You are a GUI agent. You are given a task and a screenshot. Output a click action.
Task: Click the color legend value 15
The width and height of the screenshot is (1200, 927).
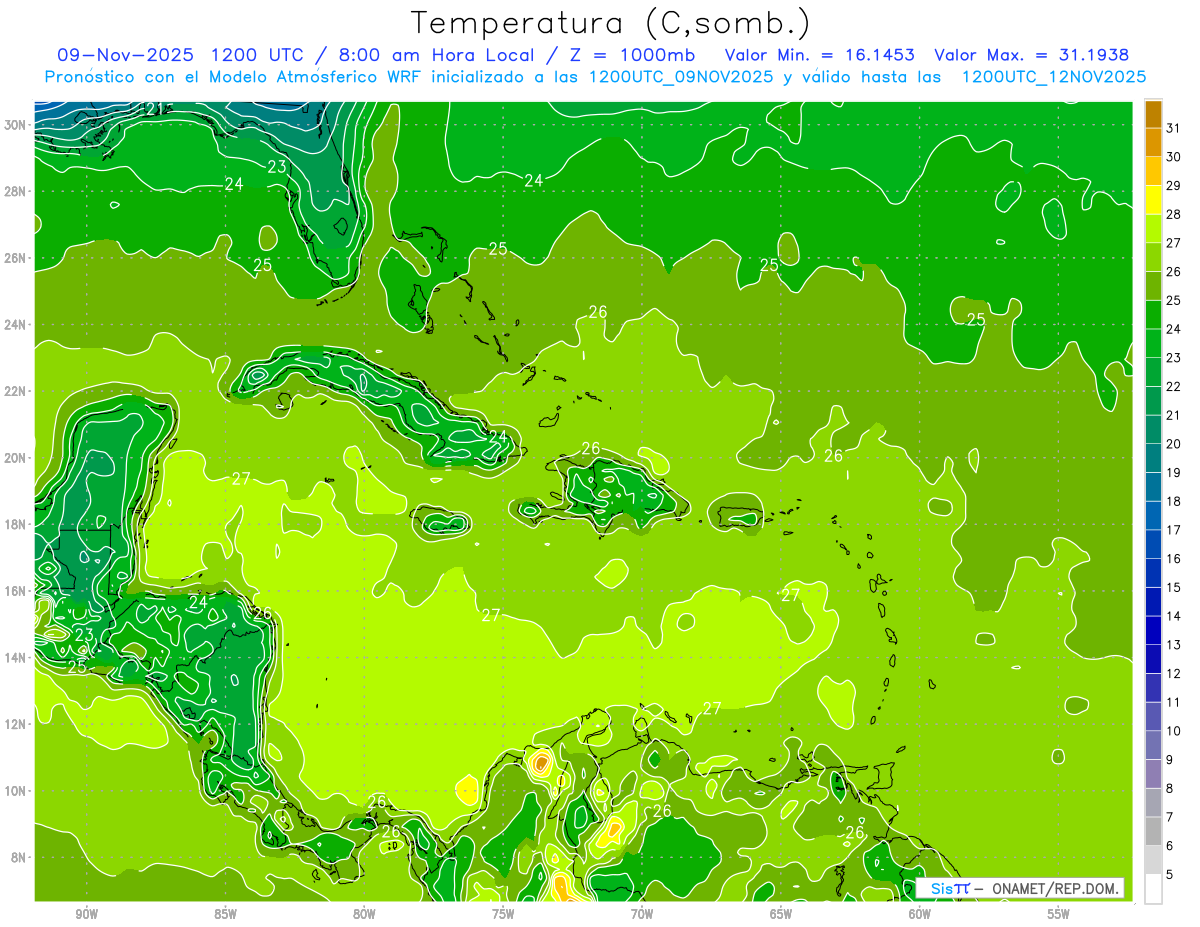pos(1174,588)
